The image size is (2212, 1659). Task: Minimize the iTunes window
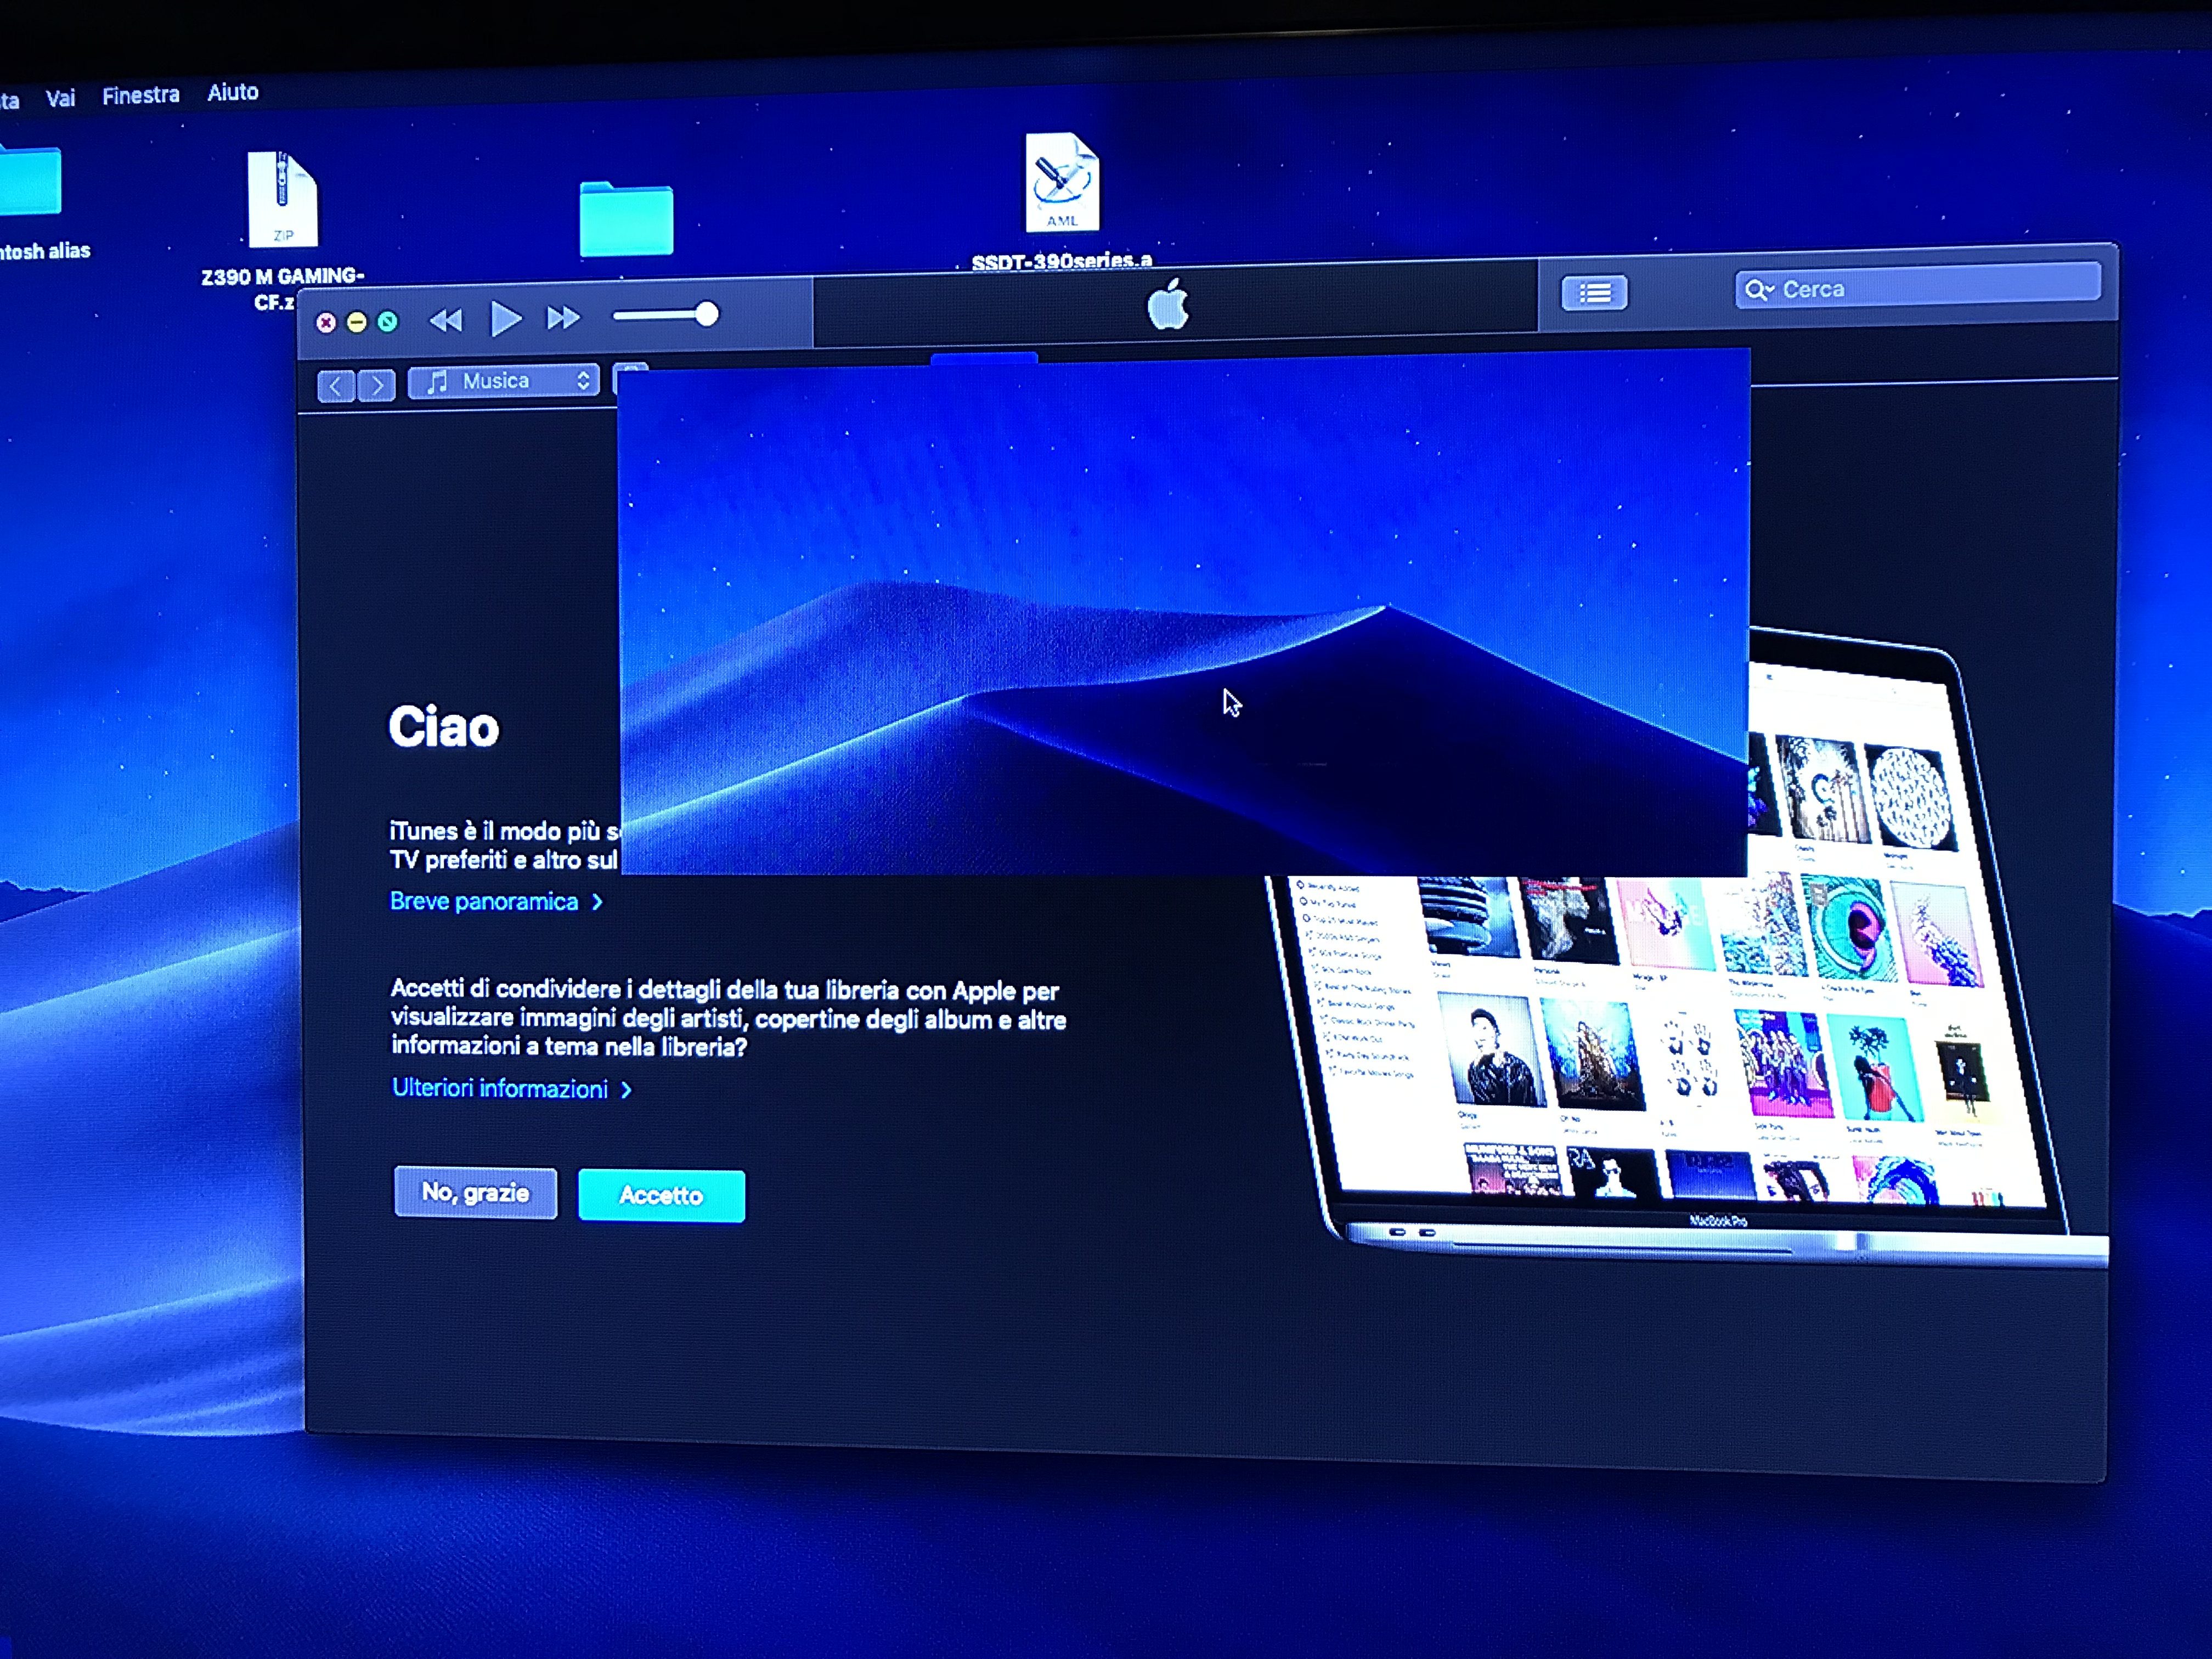tap(356, 322)
